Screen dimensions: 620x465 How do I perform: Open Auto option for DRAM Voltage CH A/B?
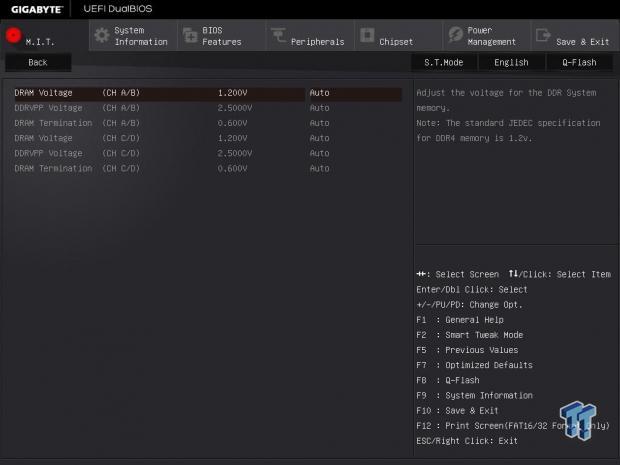[x=319, y=93]
